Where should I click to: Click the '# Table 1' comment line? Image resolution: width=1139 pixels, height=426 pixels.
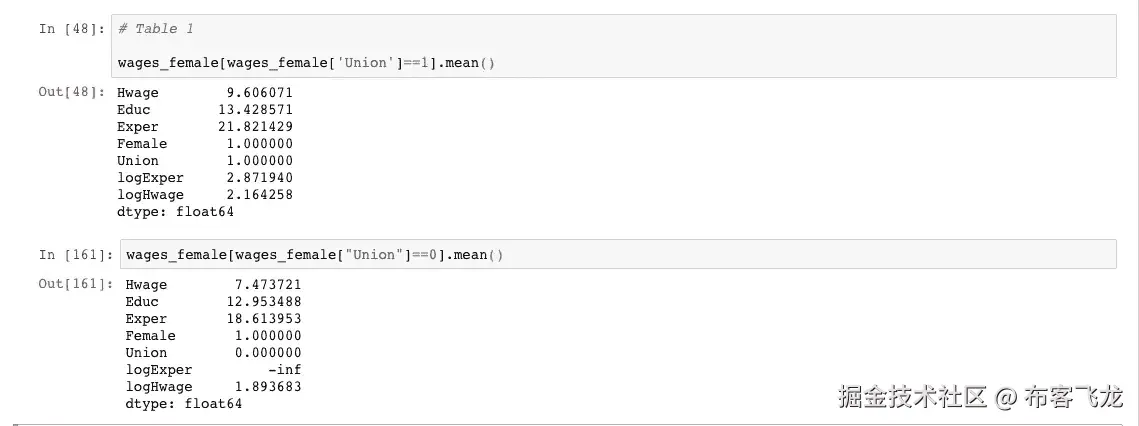pyautogui.click(x=156, y=29)
